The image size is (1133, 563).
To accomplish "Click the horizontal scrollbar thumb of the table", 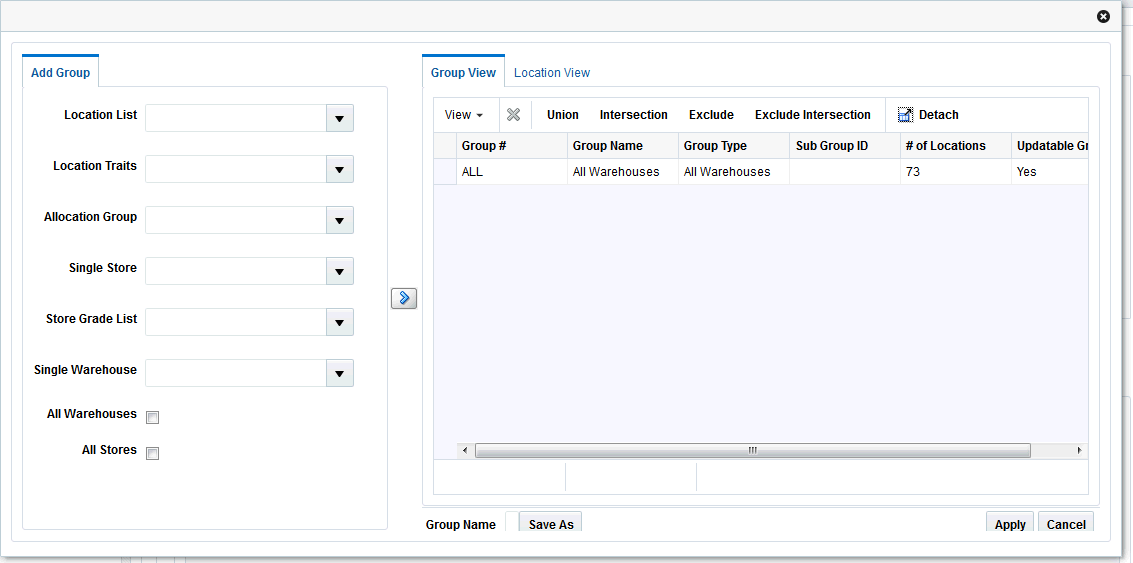I will tap(752, 450).
